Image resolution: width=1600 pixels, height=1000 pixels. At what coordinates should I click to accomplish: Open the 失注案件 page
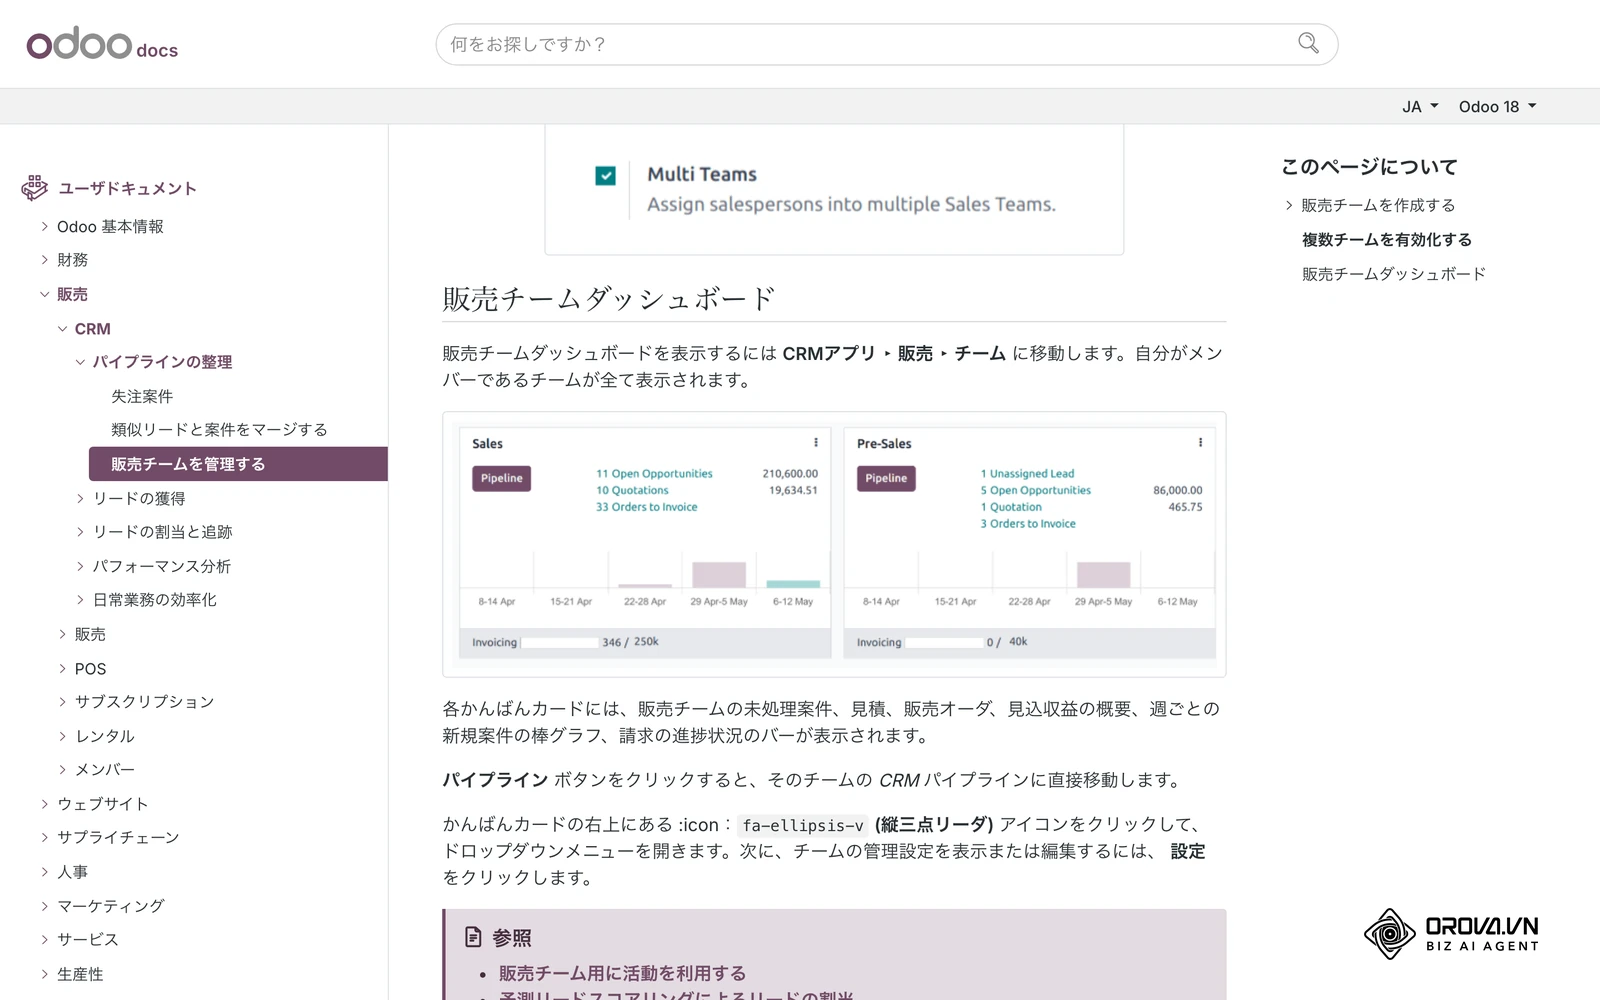pyautogui.click(x=142, y=396)
